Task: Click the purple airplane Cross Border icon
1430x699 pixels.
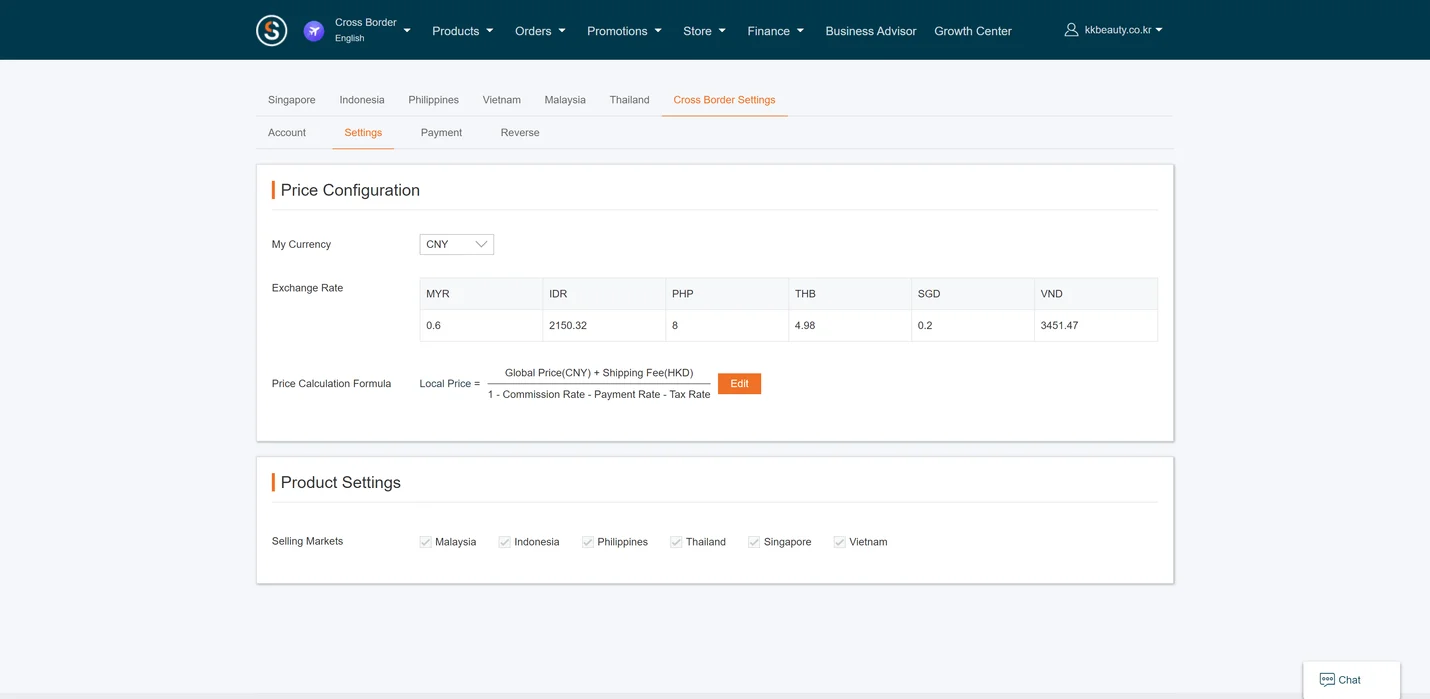Action: click(x=314, y=31)
